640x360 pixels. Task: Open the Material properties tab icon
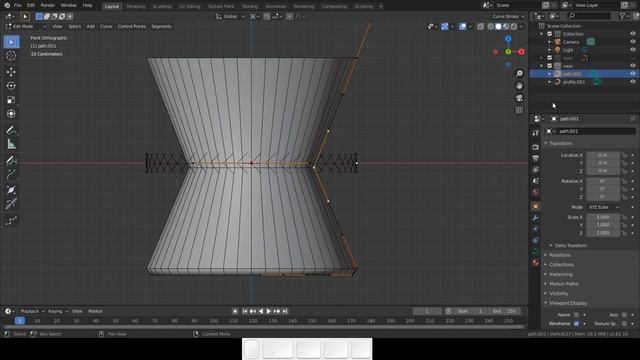(x=536, y=262)
